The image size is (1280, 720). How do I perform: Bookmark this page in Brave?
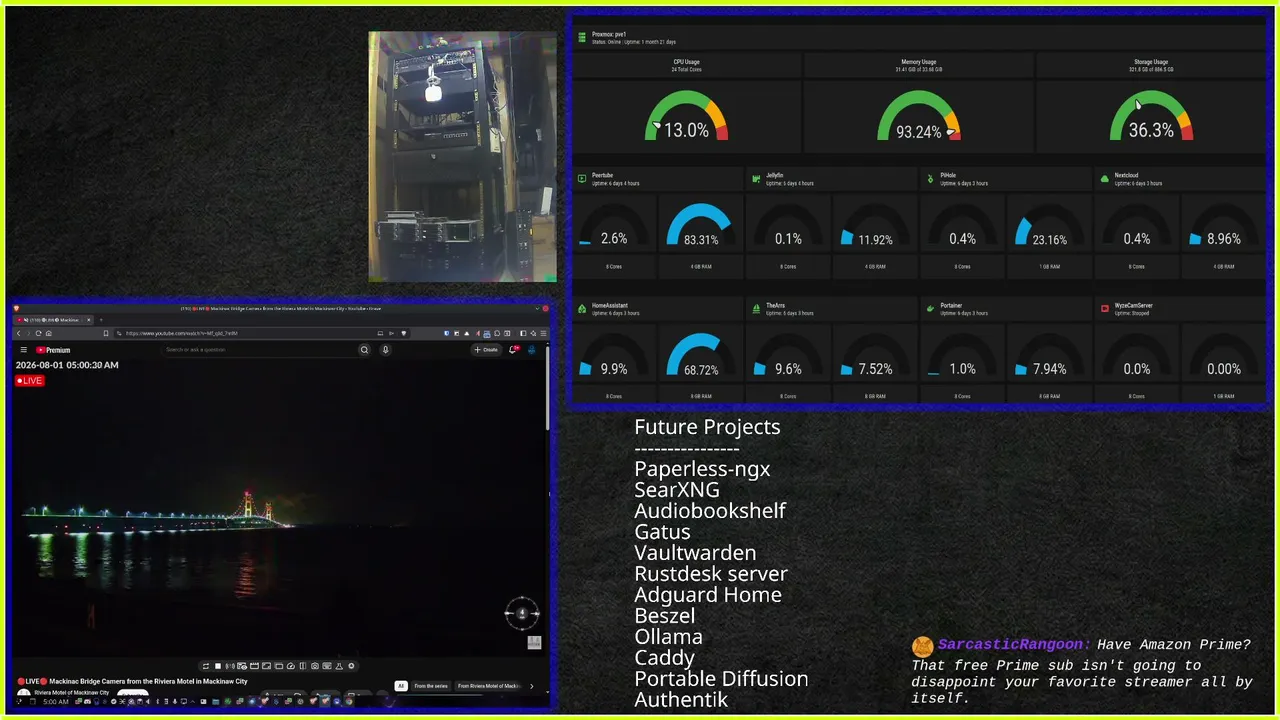point(105,333)
